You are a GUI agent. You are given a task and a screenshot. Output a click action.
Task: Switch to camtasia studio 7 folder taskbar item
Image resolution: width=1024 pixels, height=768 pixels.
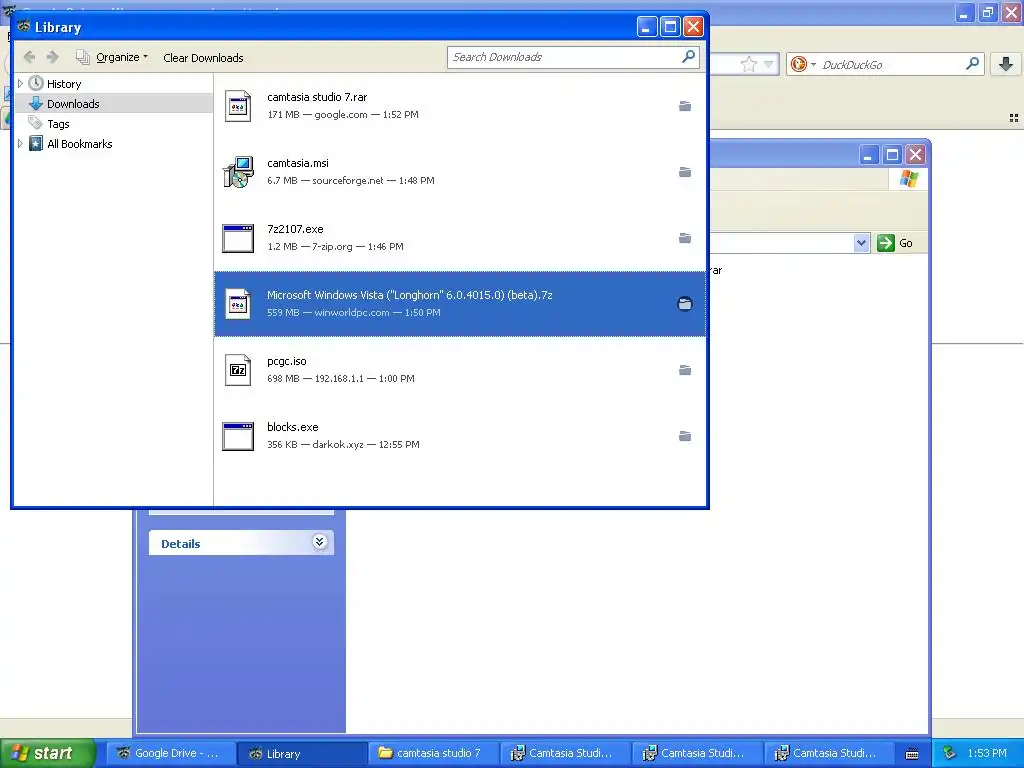coord(434,754)
